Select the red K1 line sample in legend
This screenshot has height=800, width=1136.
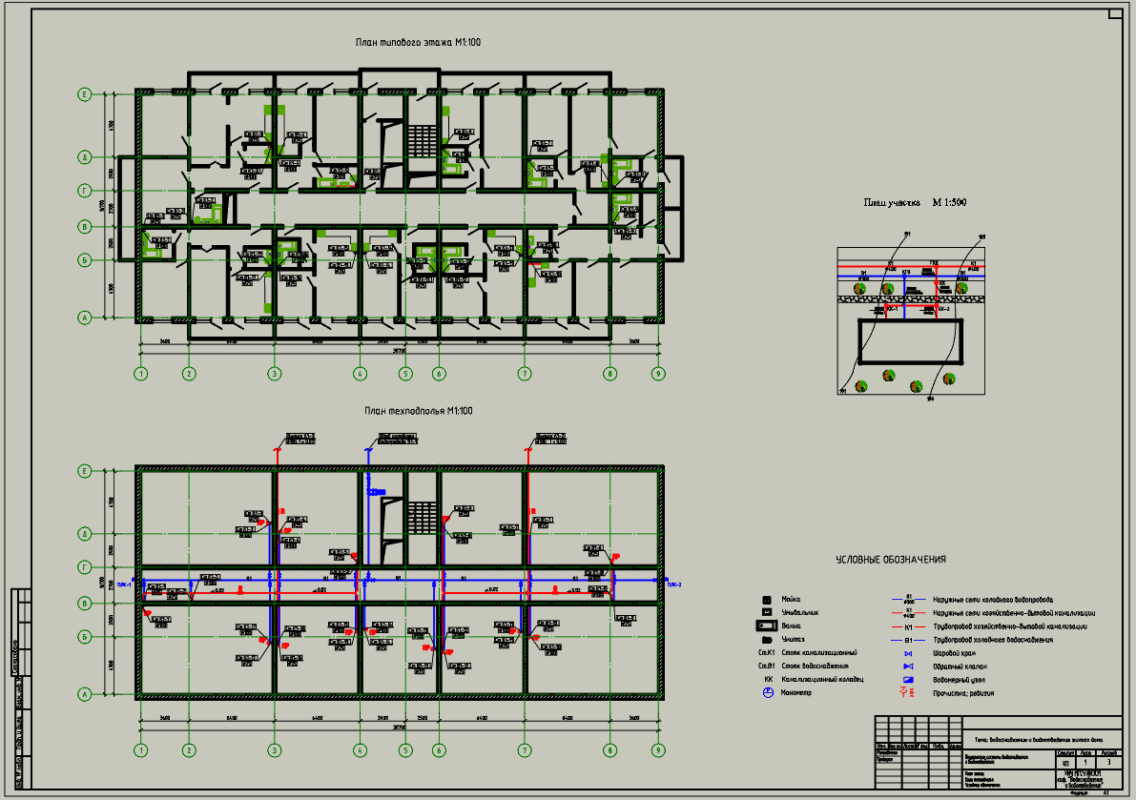coord(908,625)
